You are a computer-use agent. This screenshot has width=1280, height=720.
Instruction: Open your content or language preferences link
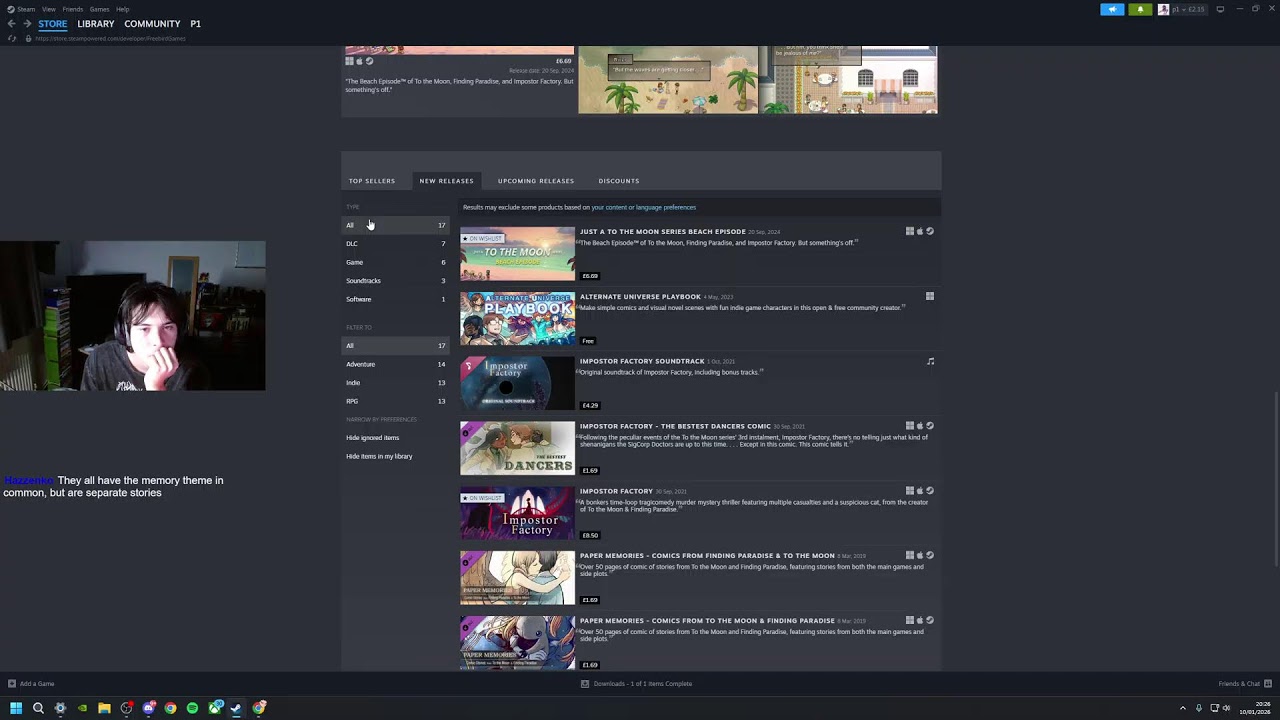tap(643, 208)
